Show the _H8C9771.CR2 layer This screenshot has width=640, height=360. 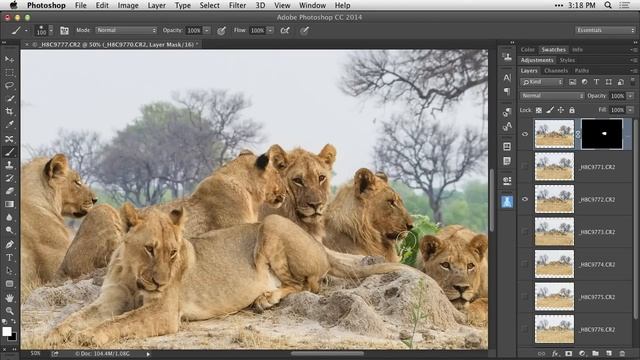[525, 167]
